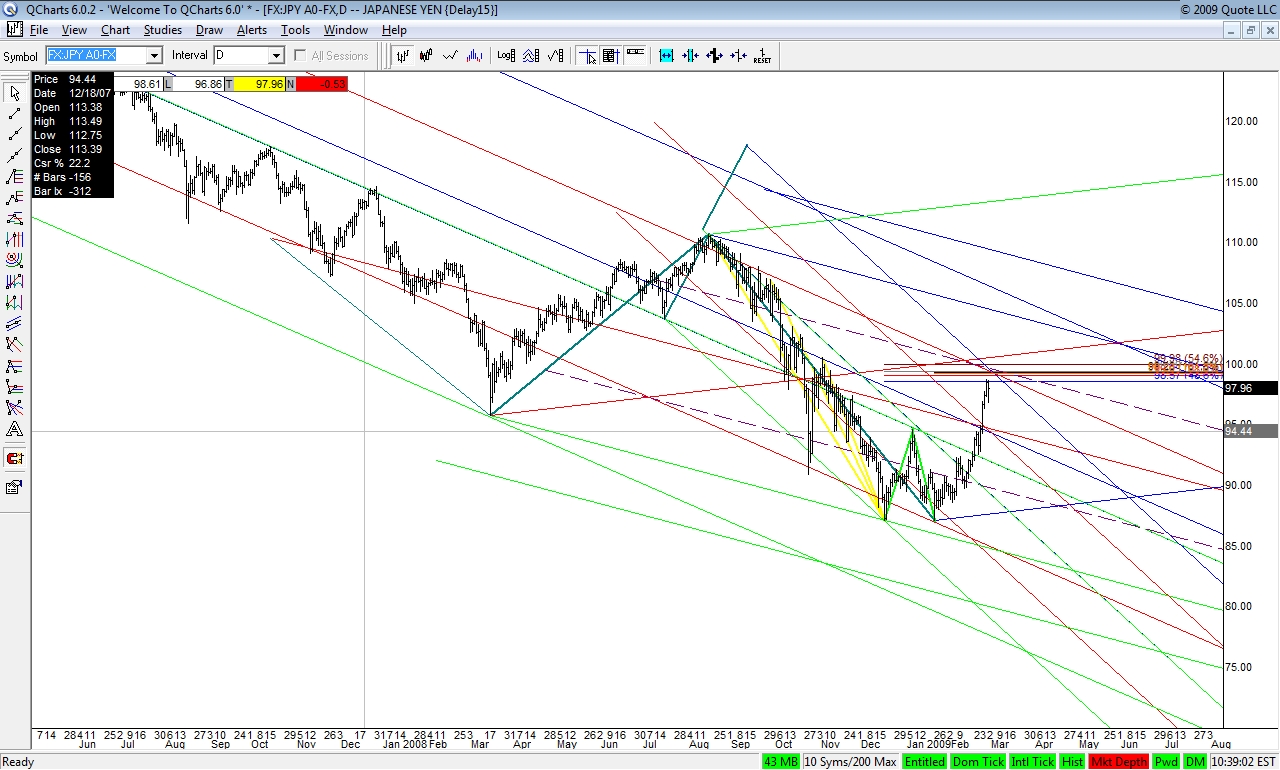Click the Intl Tick status indicator

[x=1032, y=762]
